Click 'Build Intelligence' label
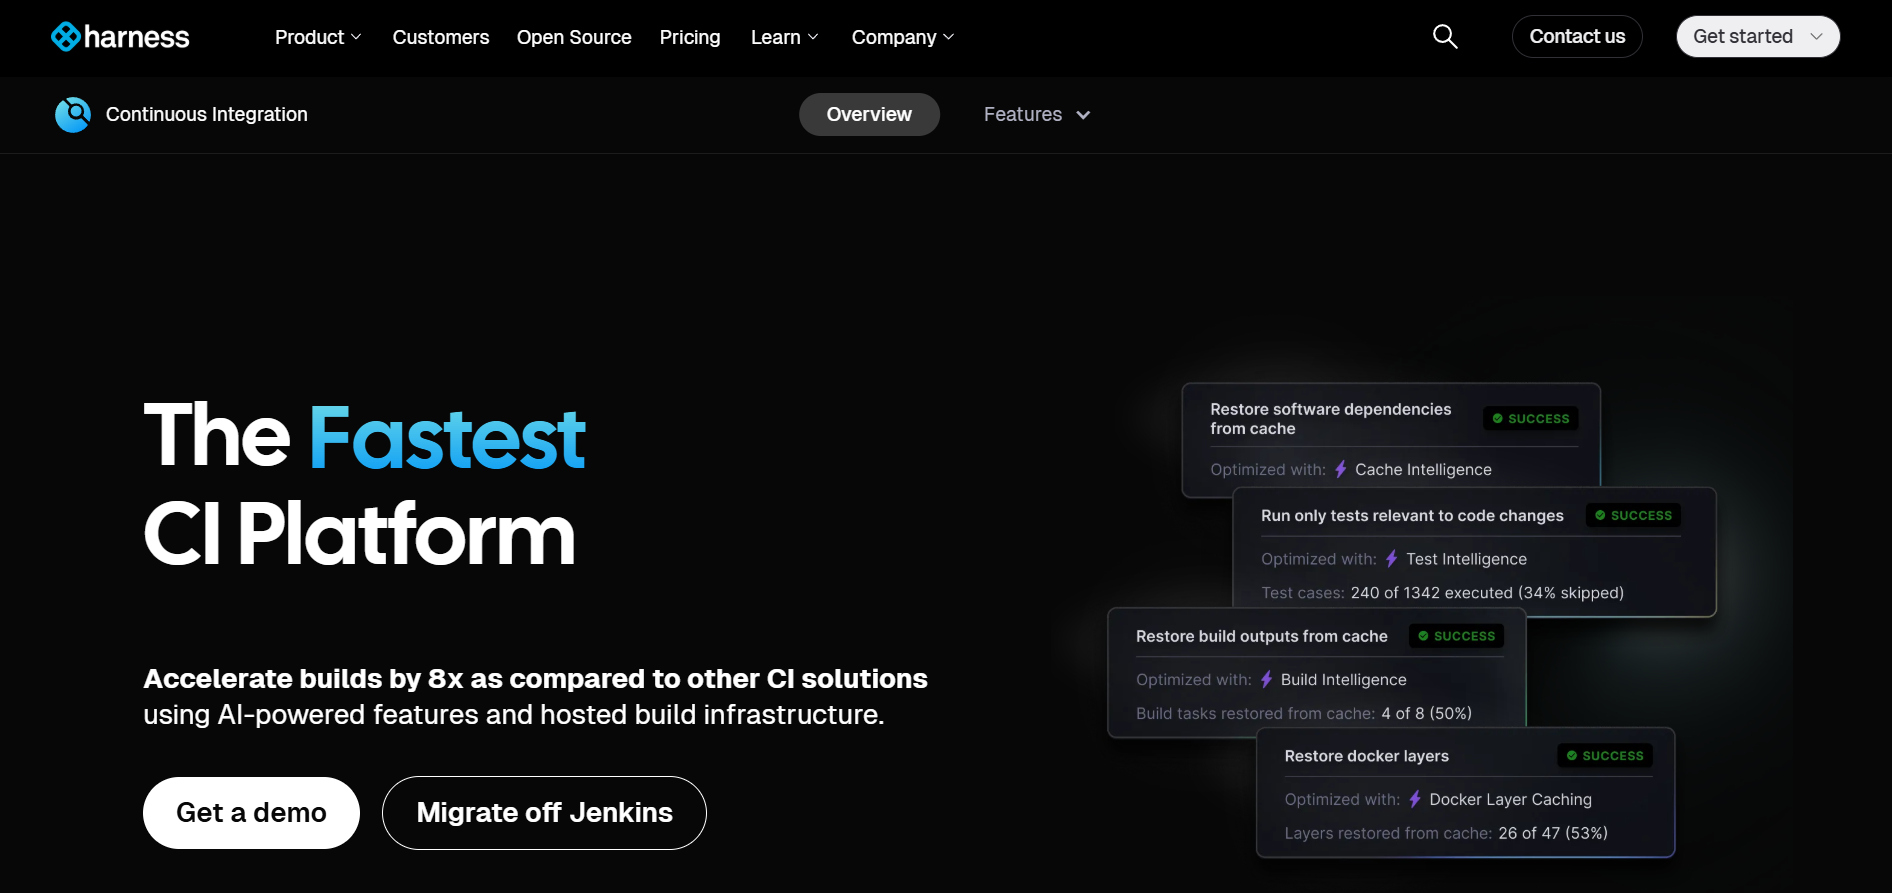Viewport: 1892px width, 893px height. pyautogui.click(x=1343, y=680)
